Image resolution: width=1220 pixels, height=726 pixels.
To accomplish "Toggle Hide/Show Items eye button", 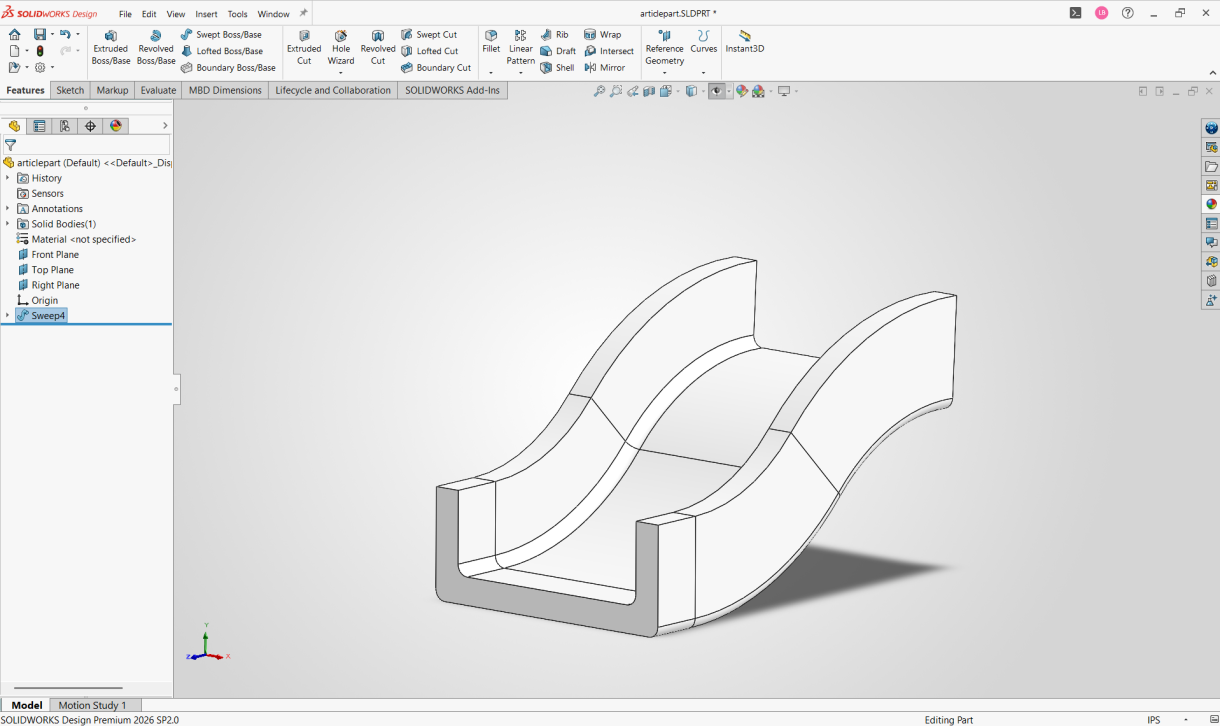I will 716,91.
